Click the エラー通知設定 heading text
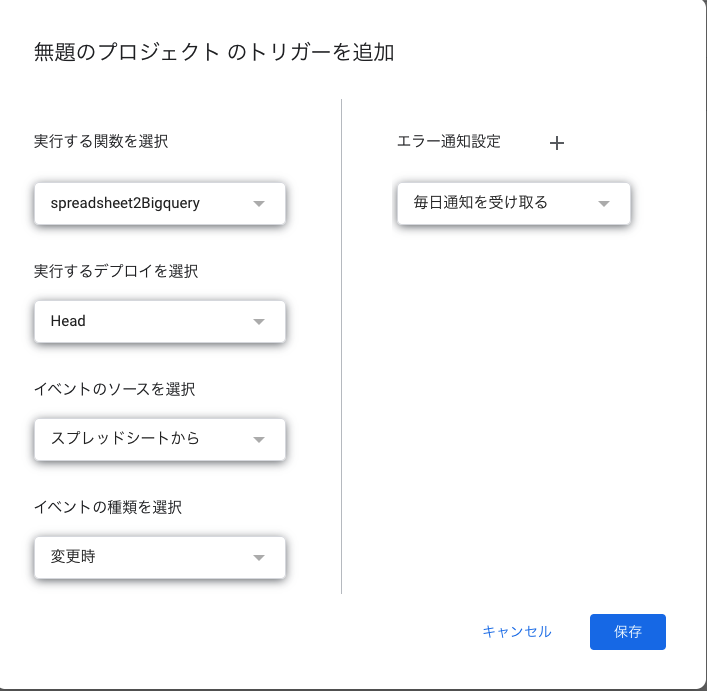 (x=449, y=141)
